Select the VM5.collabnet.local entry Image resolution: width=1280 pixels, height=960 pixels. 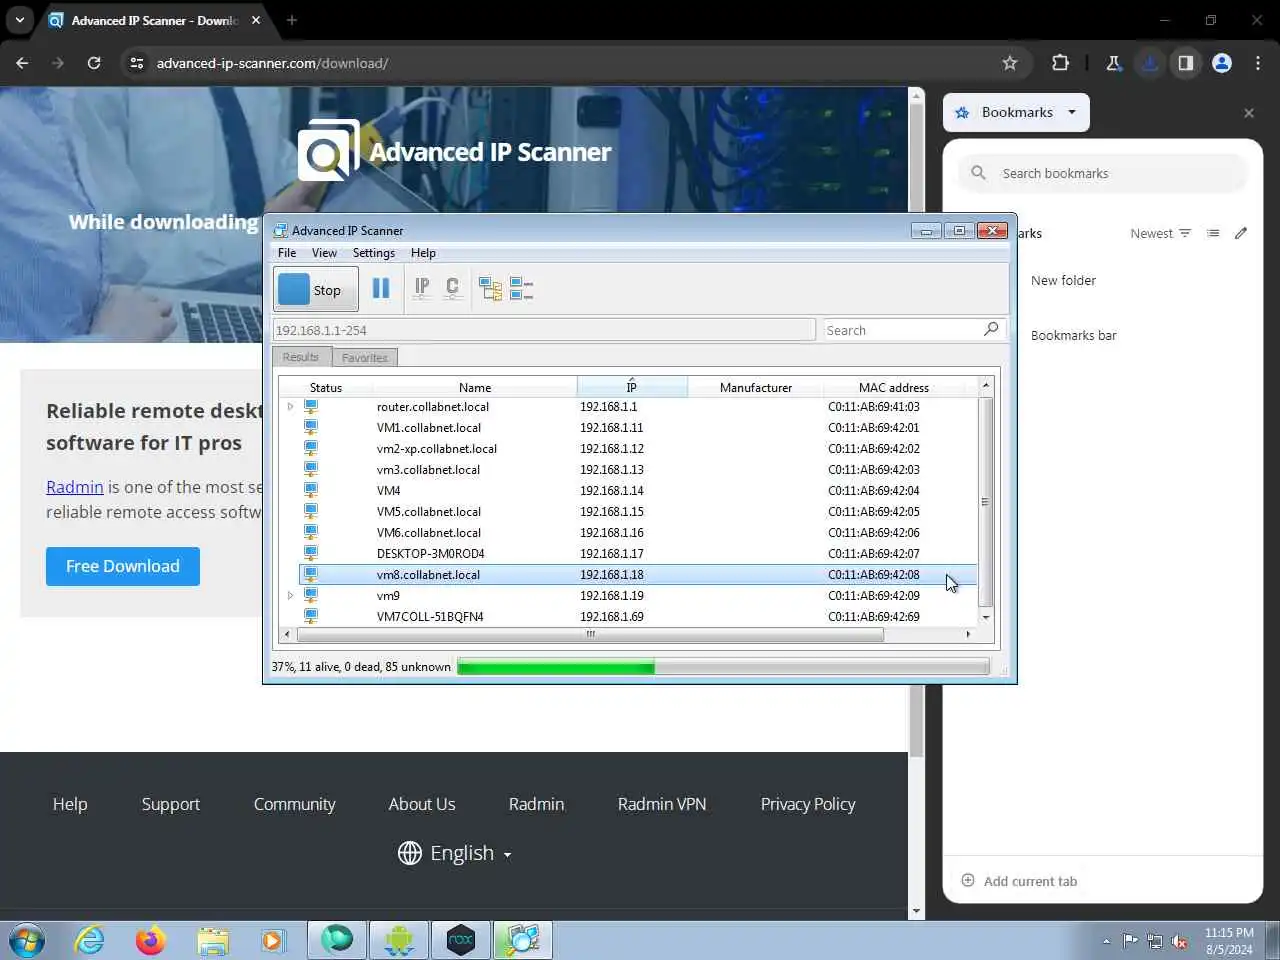[x=429, y=512]
